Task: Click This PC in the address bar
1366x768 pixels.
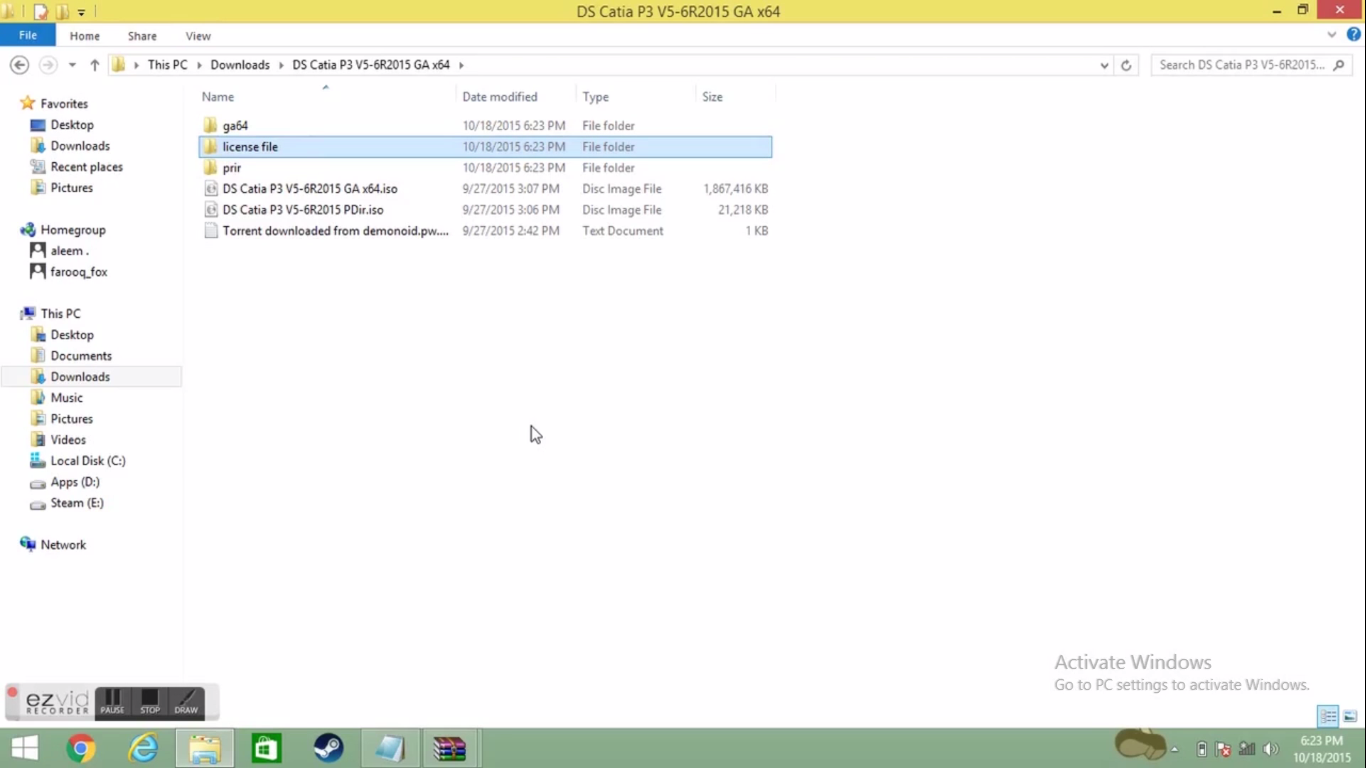Action: coord(167,65)
